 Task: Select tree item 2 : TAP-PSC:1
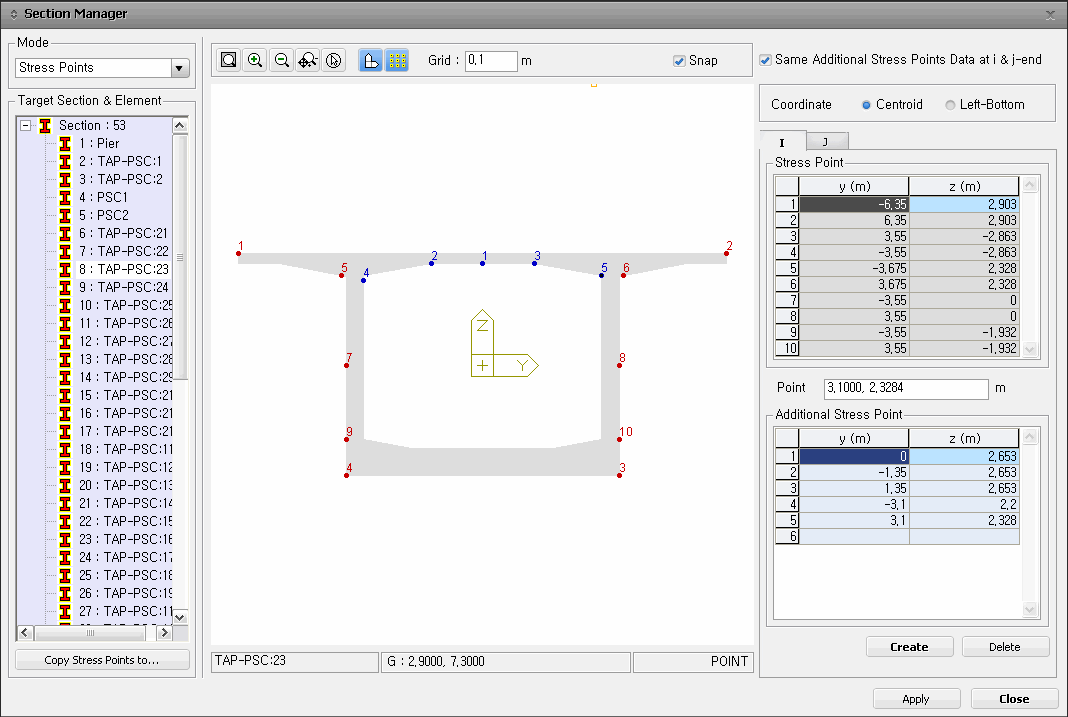[120, 161]
